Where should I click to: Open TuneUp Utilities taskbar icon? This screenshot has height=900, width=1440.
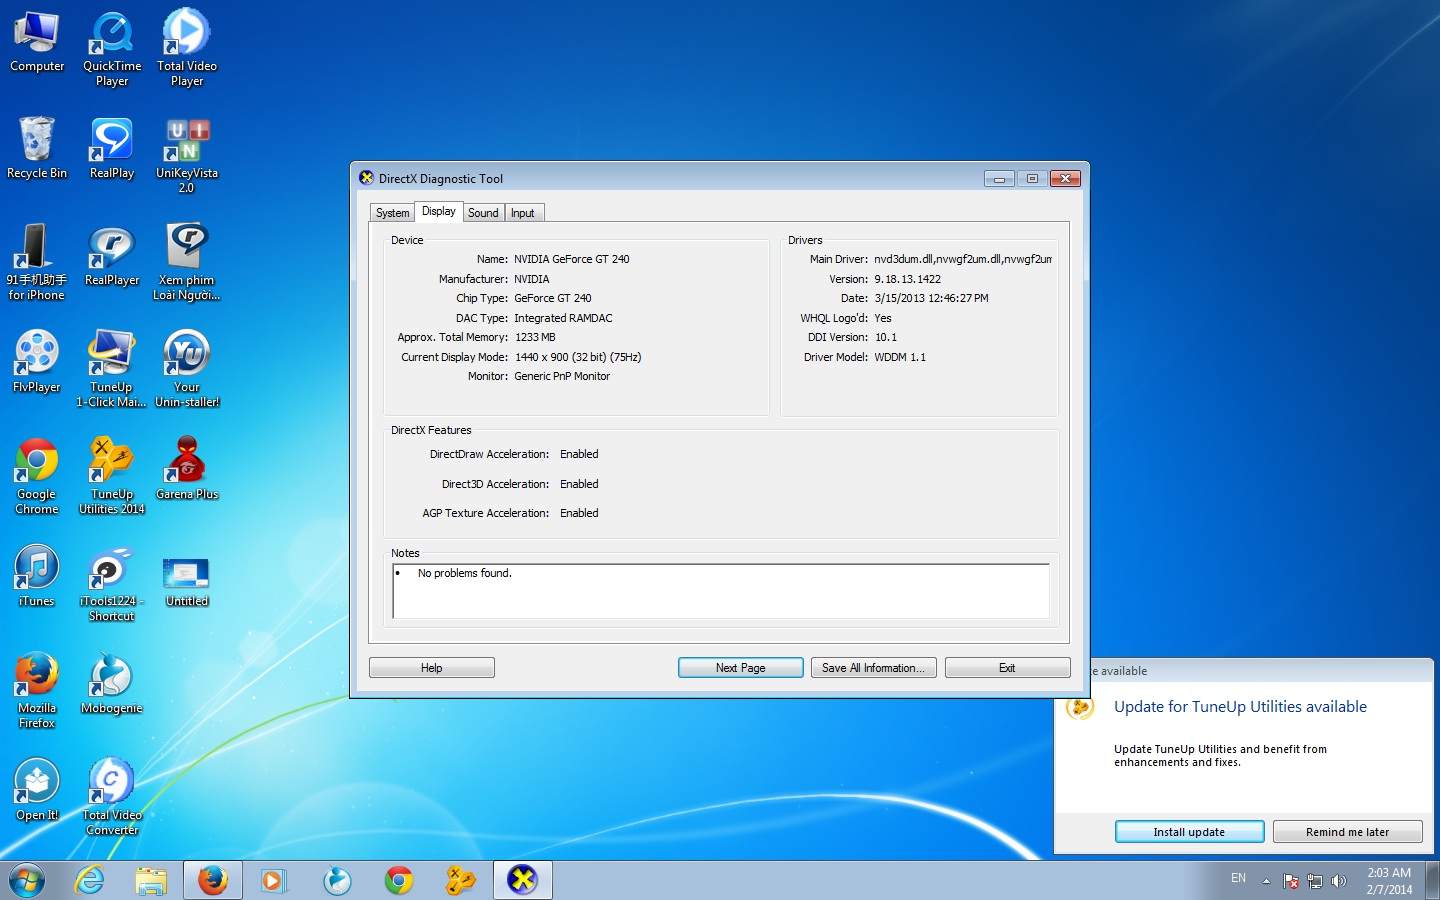pos(461,880)
